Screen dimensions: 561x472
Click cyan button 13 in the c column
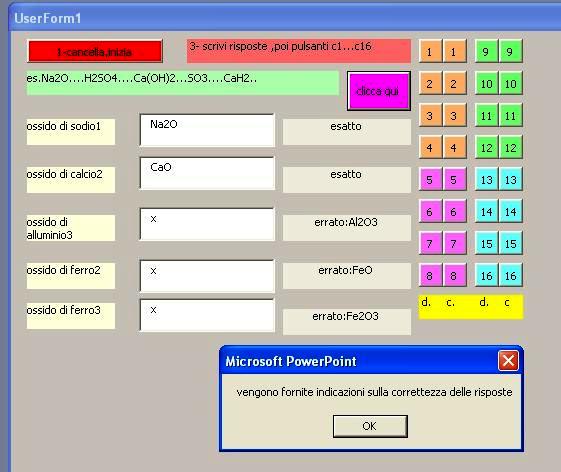click(x=511, y=179)
